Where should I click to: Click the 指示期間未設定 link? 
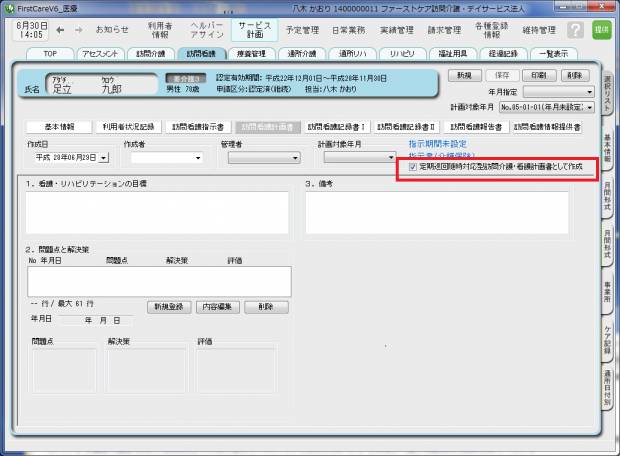[435, 144]
